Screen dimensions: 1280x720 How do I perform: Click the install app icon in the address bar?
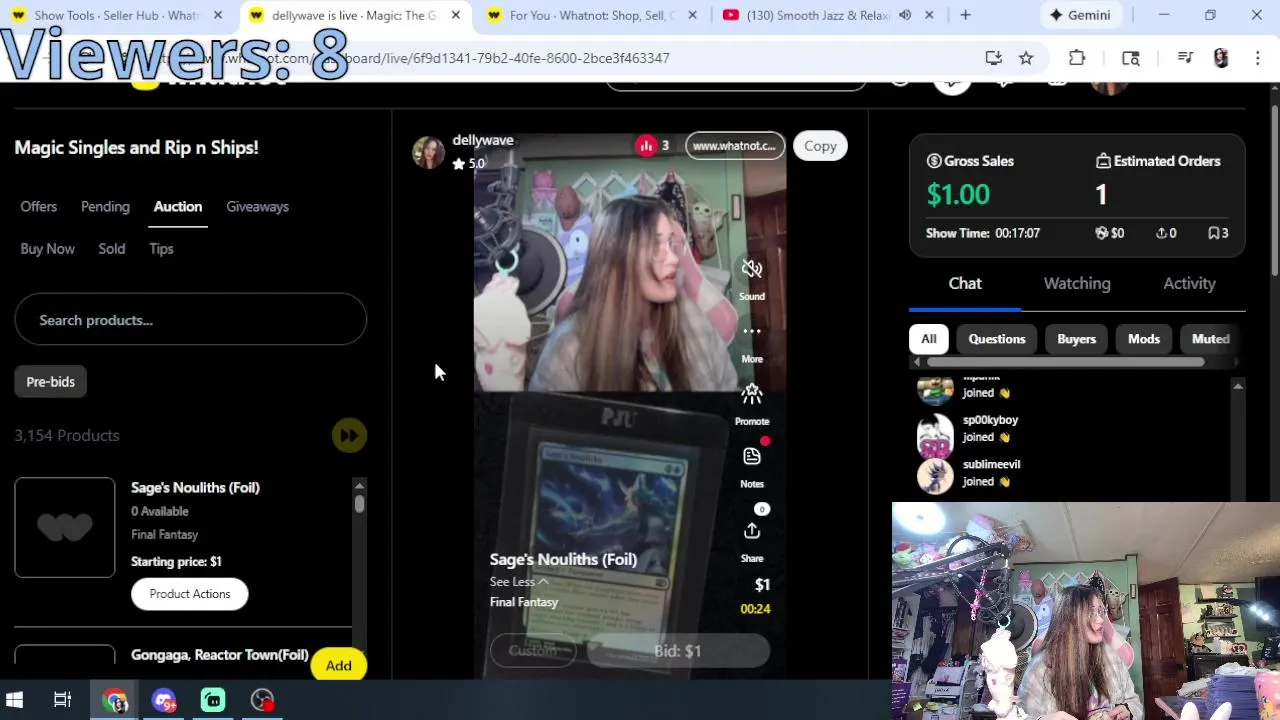pyautogui.click(x=993, y=58)
